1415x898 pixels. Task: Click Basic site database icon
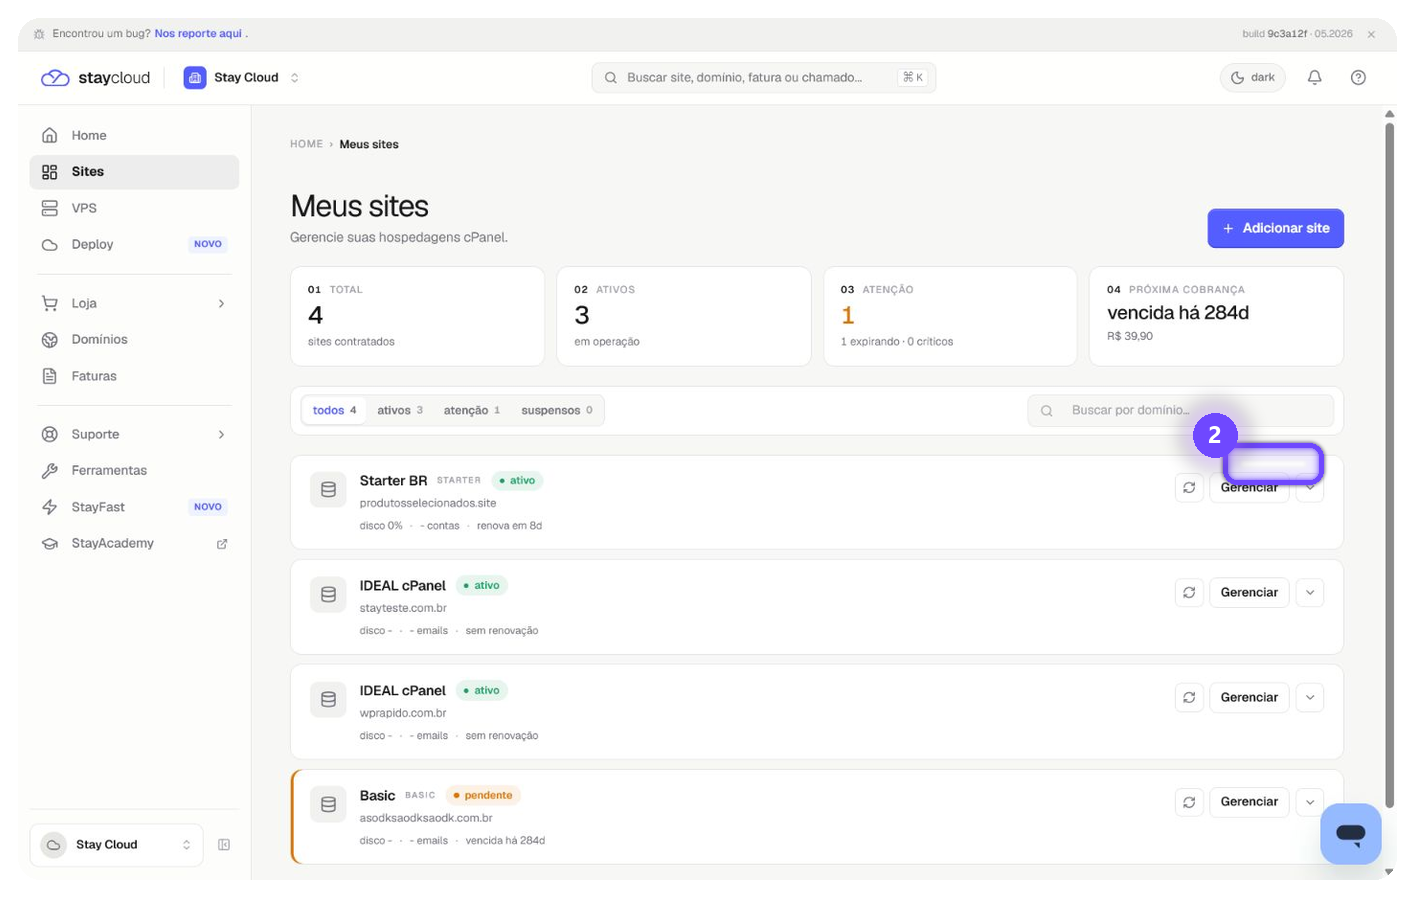pos(328,804)
